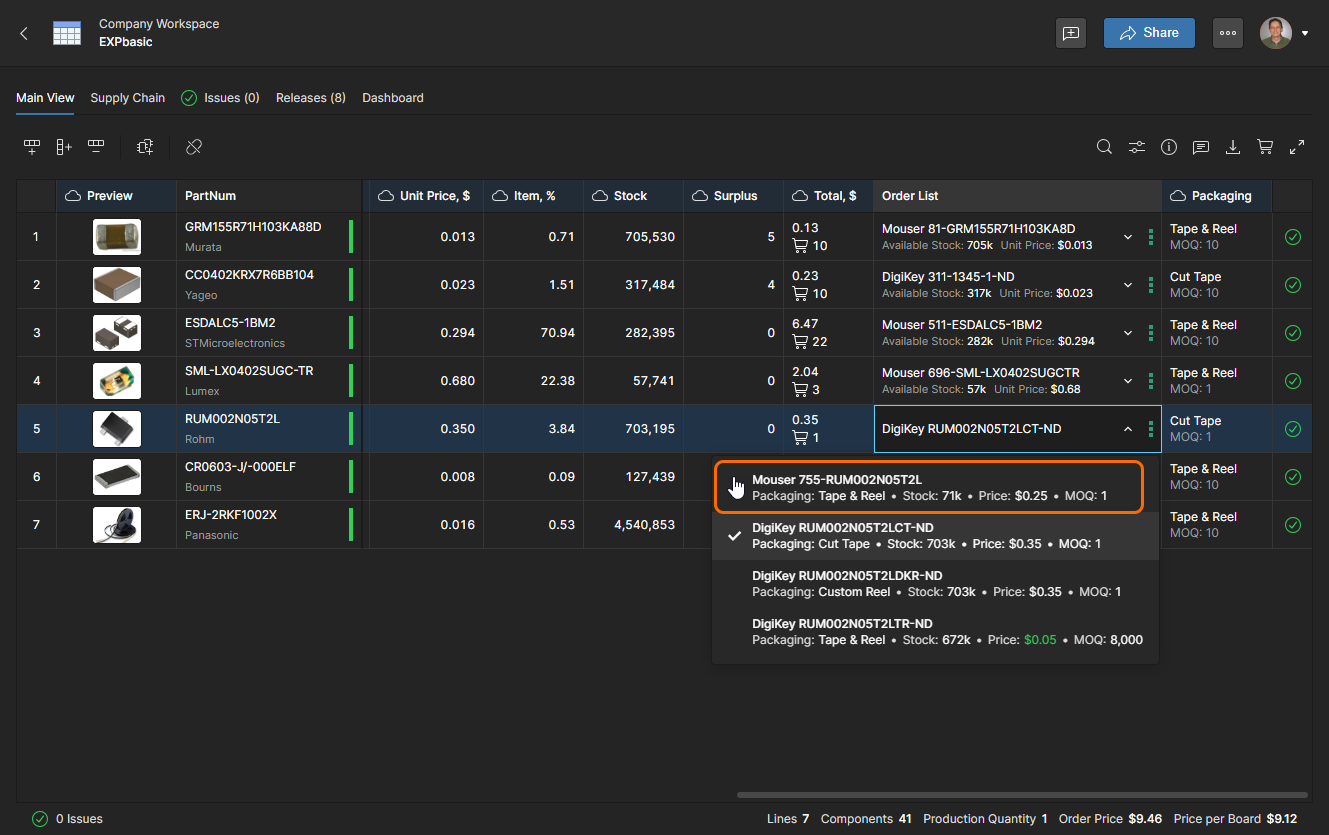Toggle green status check for row 4
Screen dimensions: 1329x835
(x=1292, y=381)
